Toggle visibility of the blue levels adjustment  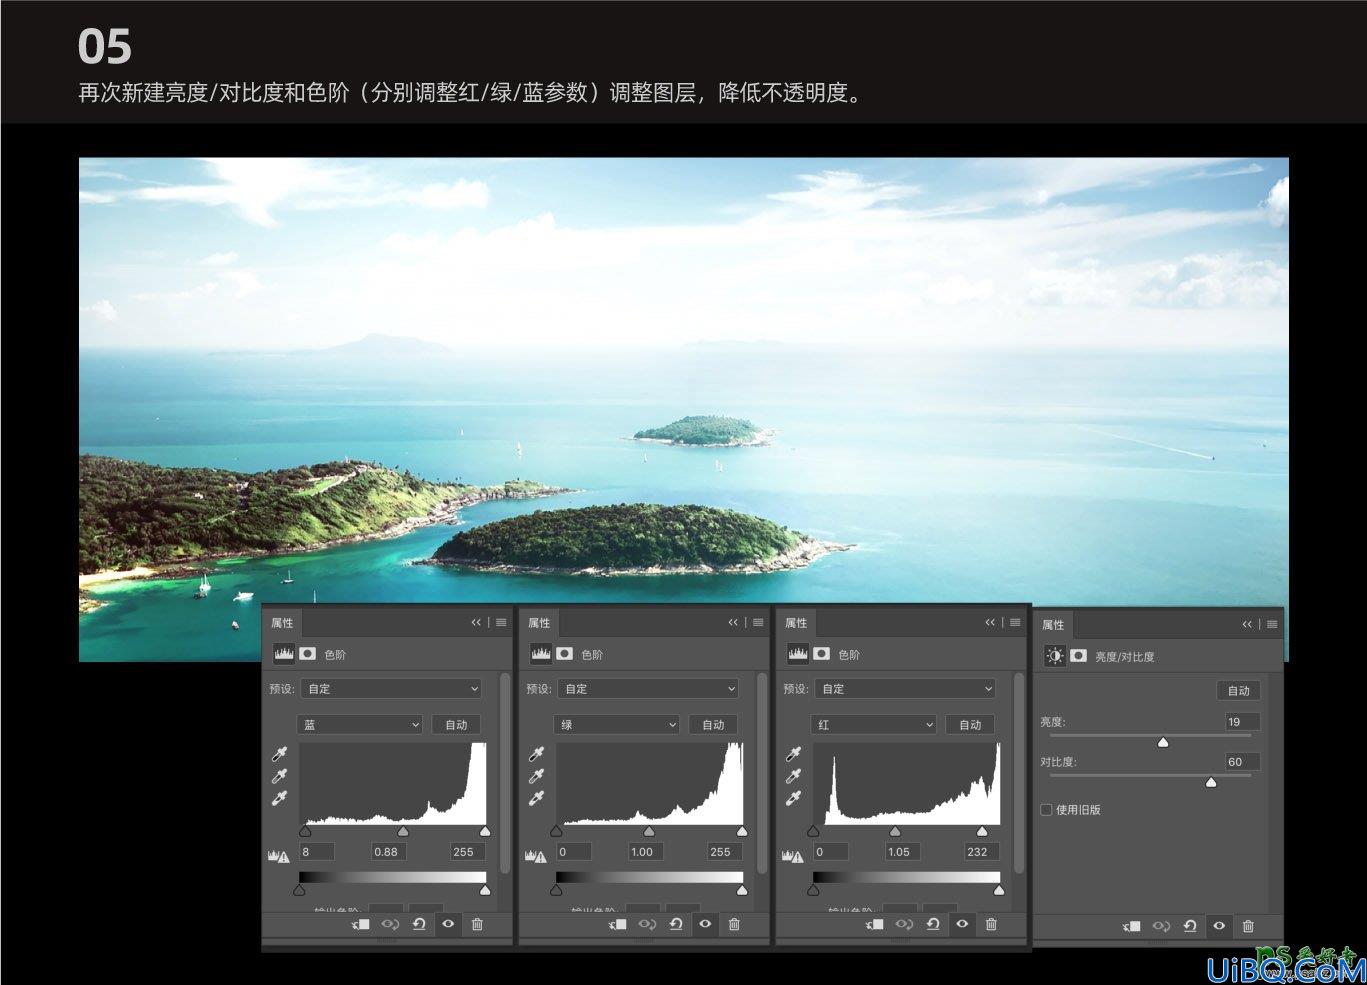pos(448,924)
